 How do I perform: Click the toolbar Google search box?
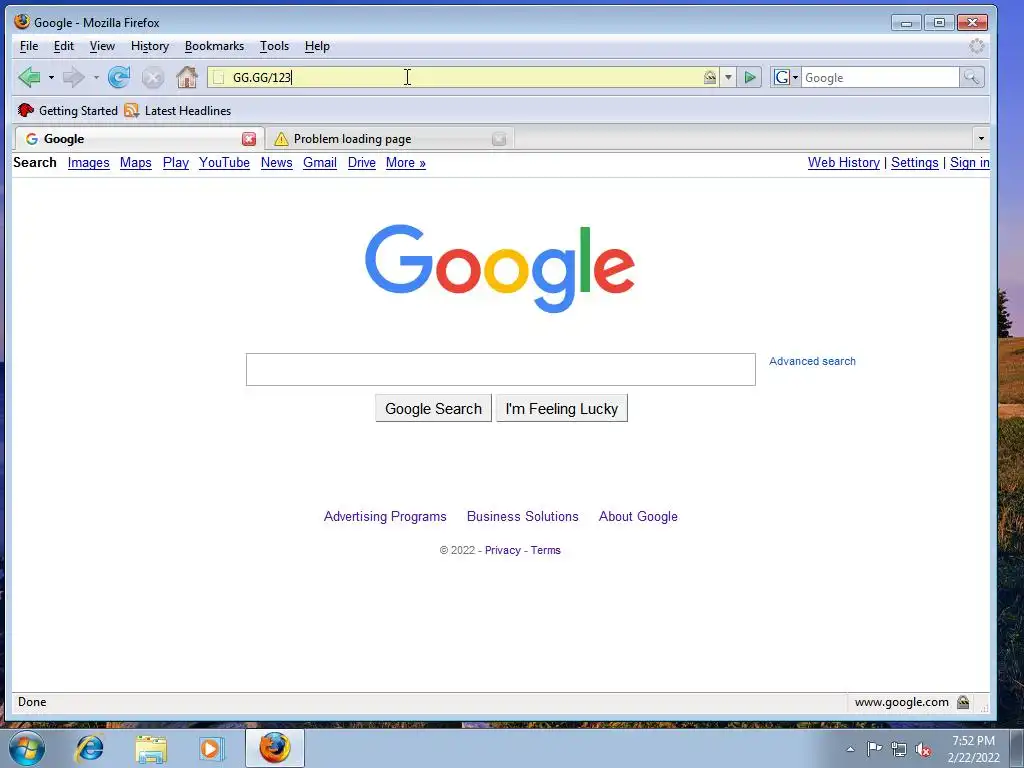(880, 77)
